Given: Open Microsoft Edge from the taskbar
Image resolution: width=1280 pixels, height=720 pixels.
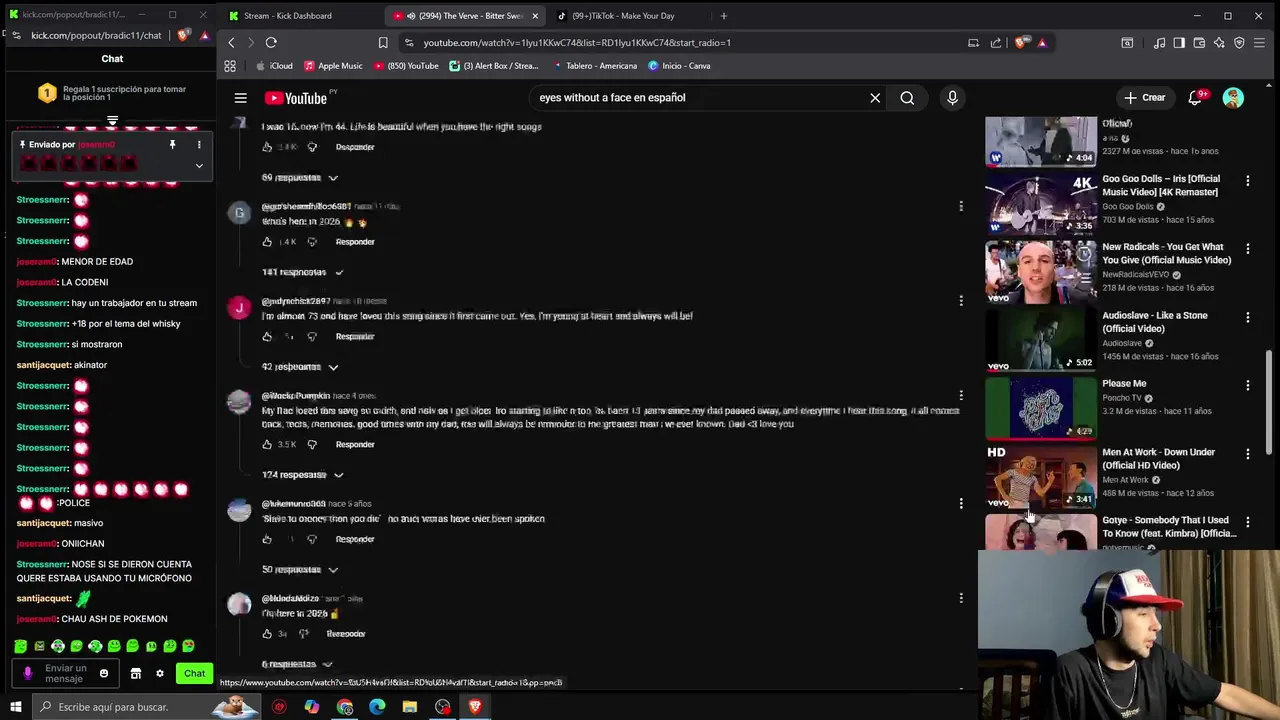Looking at the screenshot, I should (x=377, y=707).
